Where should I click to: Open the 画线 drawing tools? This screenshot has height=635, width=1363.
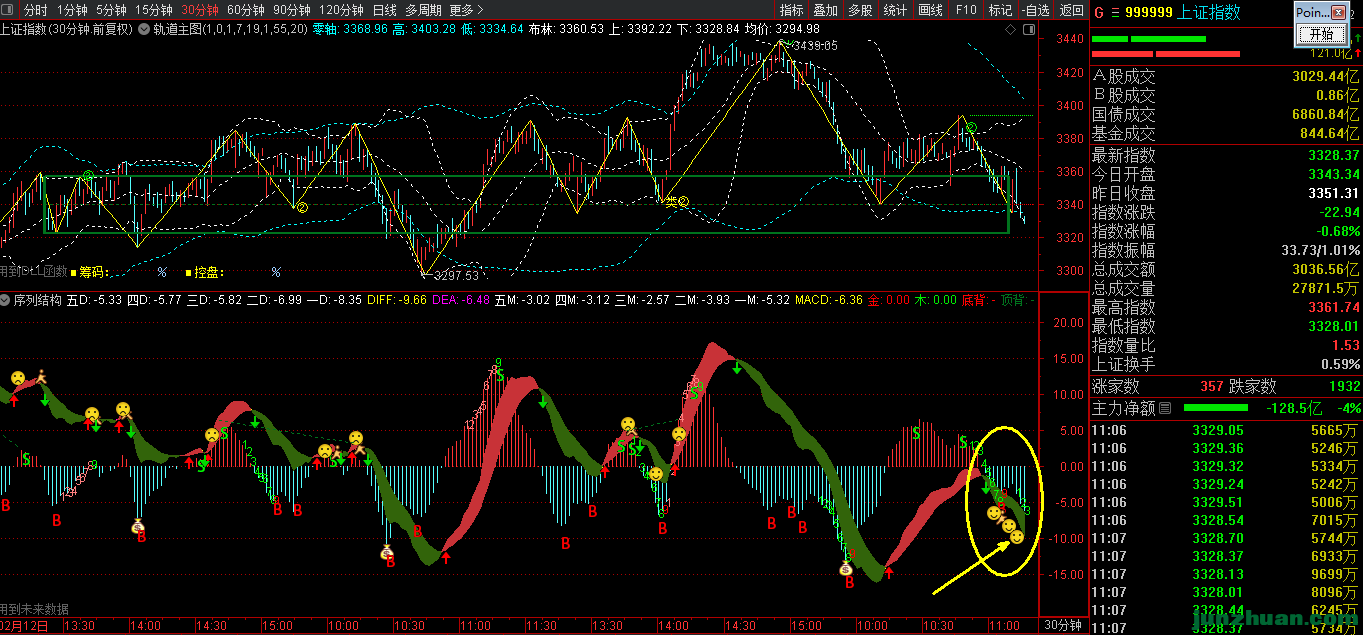tap(930, 10)
